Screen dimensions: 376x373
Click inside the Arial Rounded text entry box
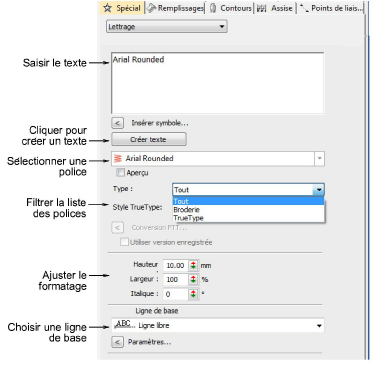[217, 83]
